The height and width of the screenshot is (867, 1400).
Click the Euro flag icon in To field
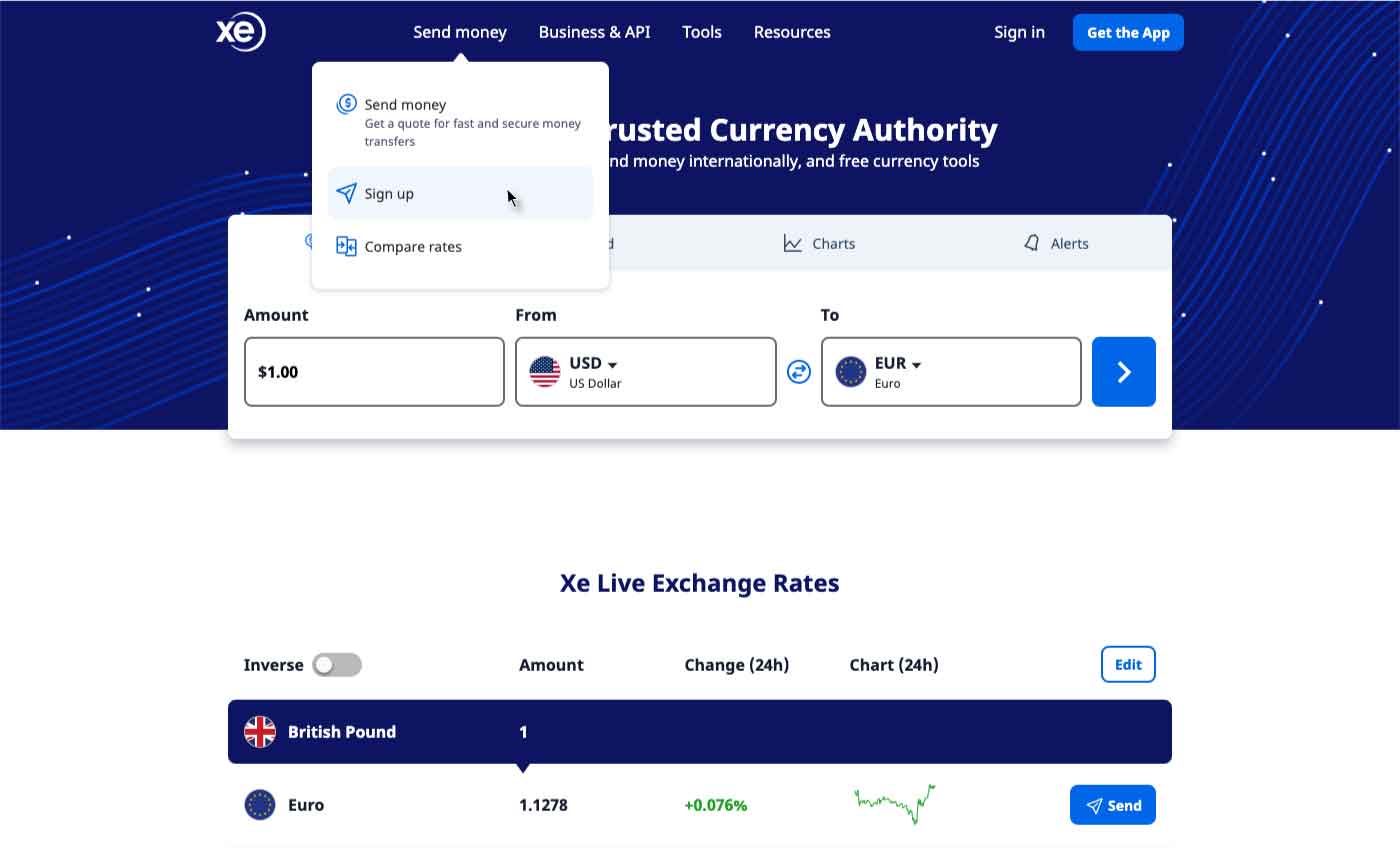(850, 372)
